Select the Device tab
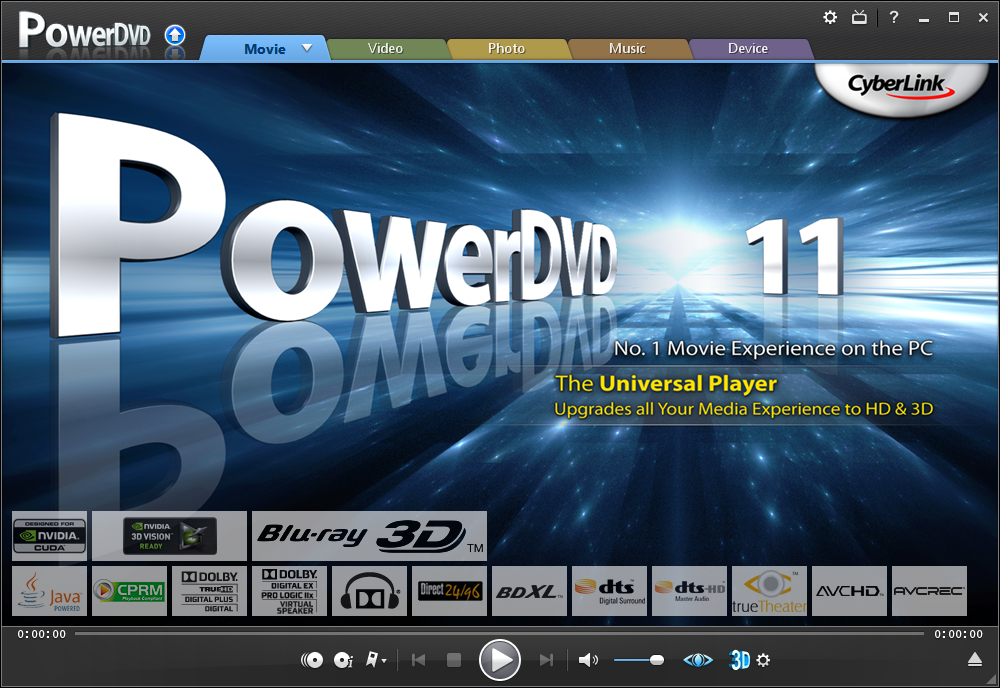Screen dimensions: 1000x688 click(x=748, y=48)
